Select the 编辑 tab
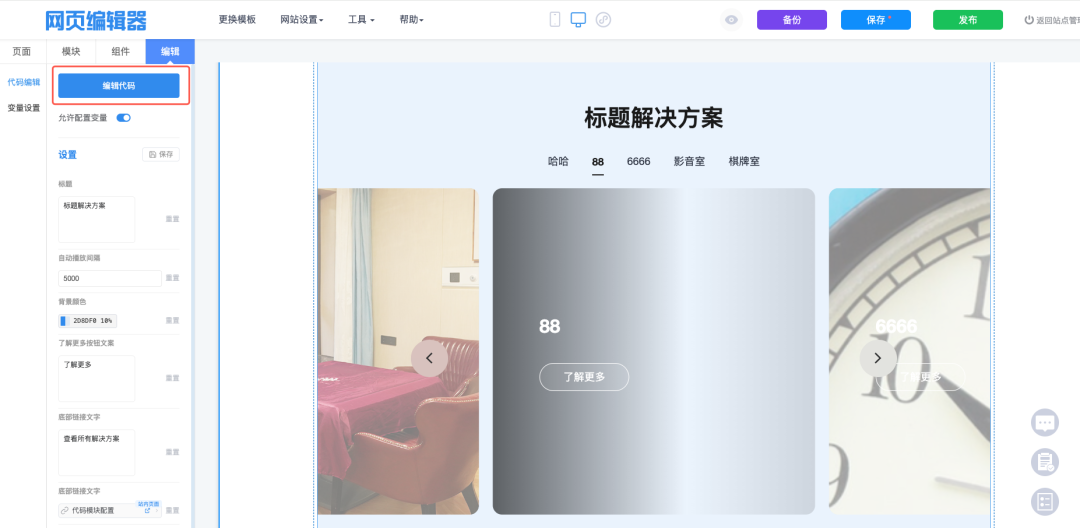The height and width of the screenshot is (528, 1080). pyautogui.click(x=170, y=51)
